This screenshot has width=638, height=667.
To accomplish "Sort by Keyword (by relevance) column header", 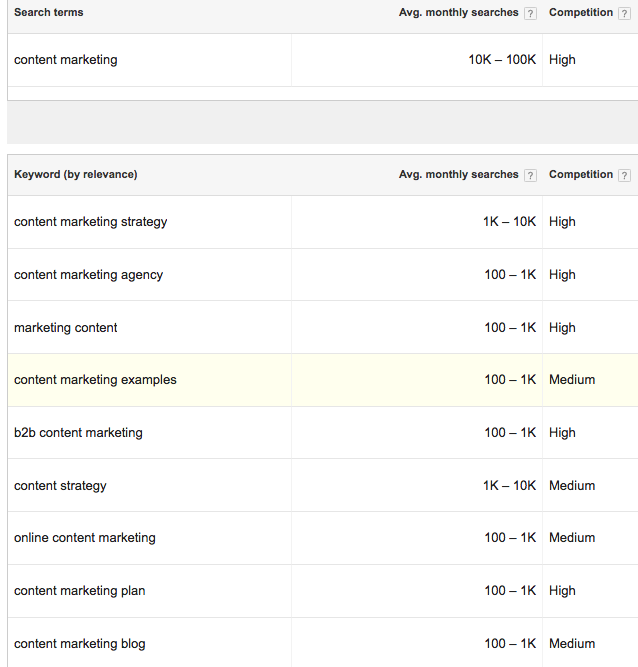I will [x=76, y=175].
